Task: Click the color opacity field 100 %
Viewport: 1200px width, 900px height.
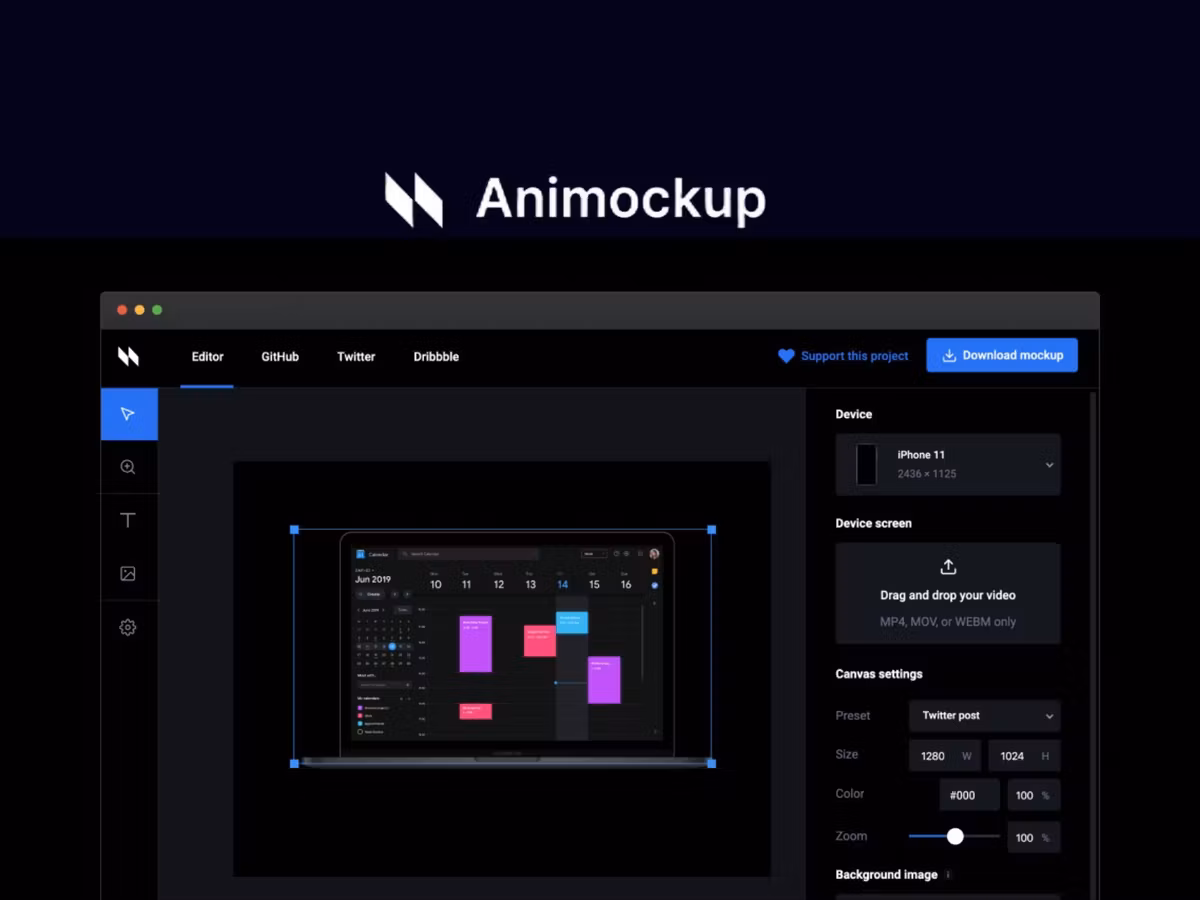Action: [1034, 795]
